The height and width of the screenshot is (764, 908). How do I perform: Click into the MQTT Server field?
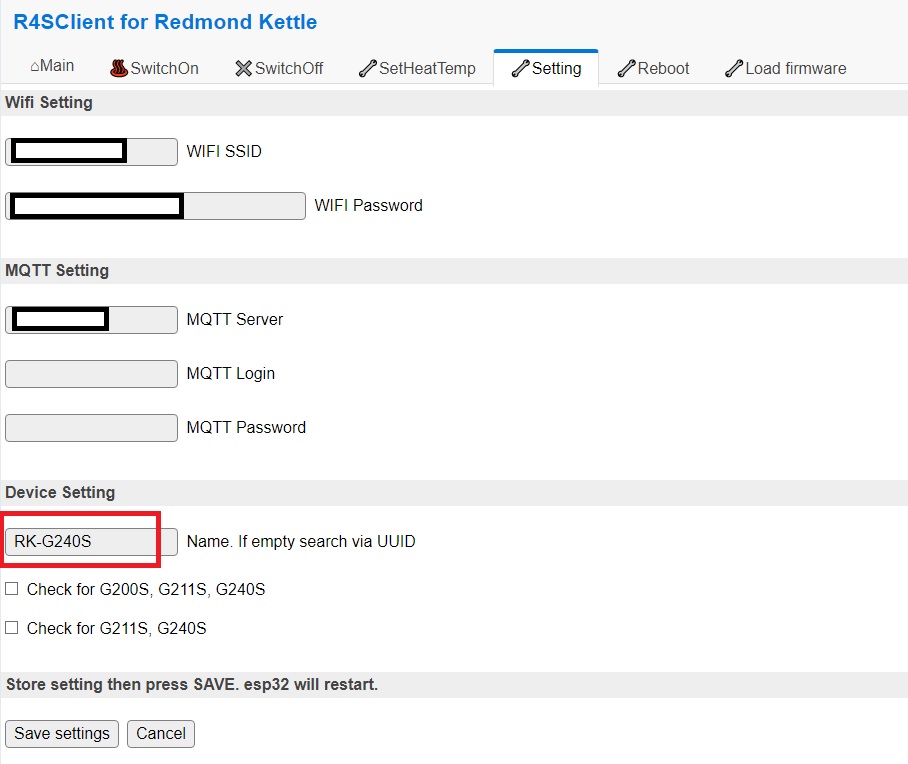tap(91, 320)
